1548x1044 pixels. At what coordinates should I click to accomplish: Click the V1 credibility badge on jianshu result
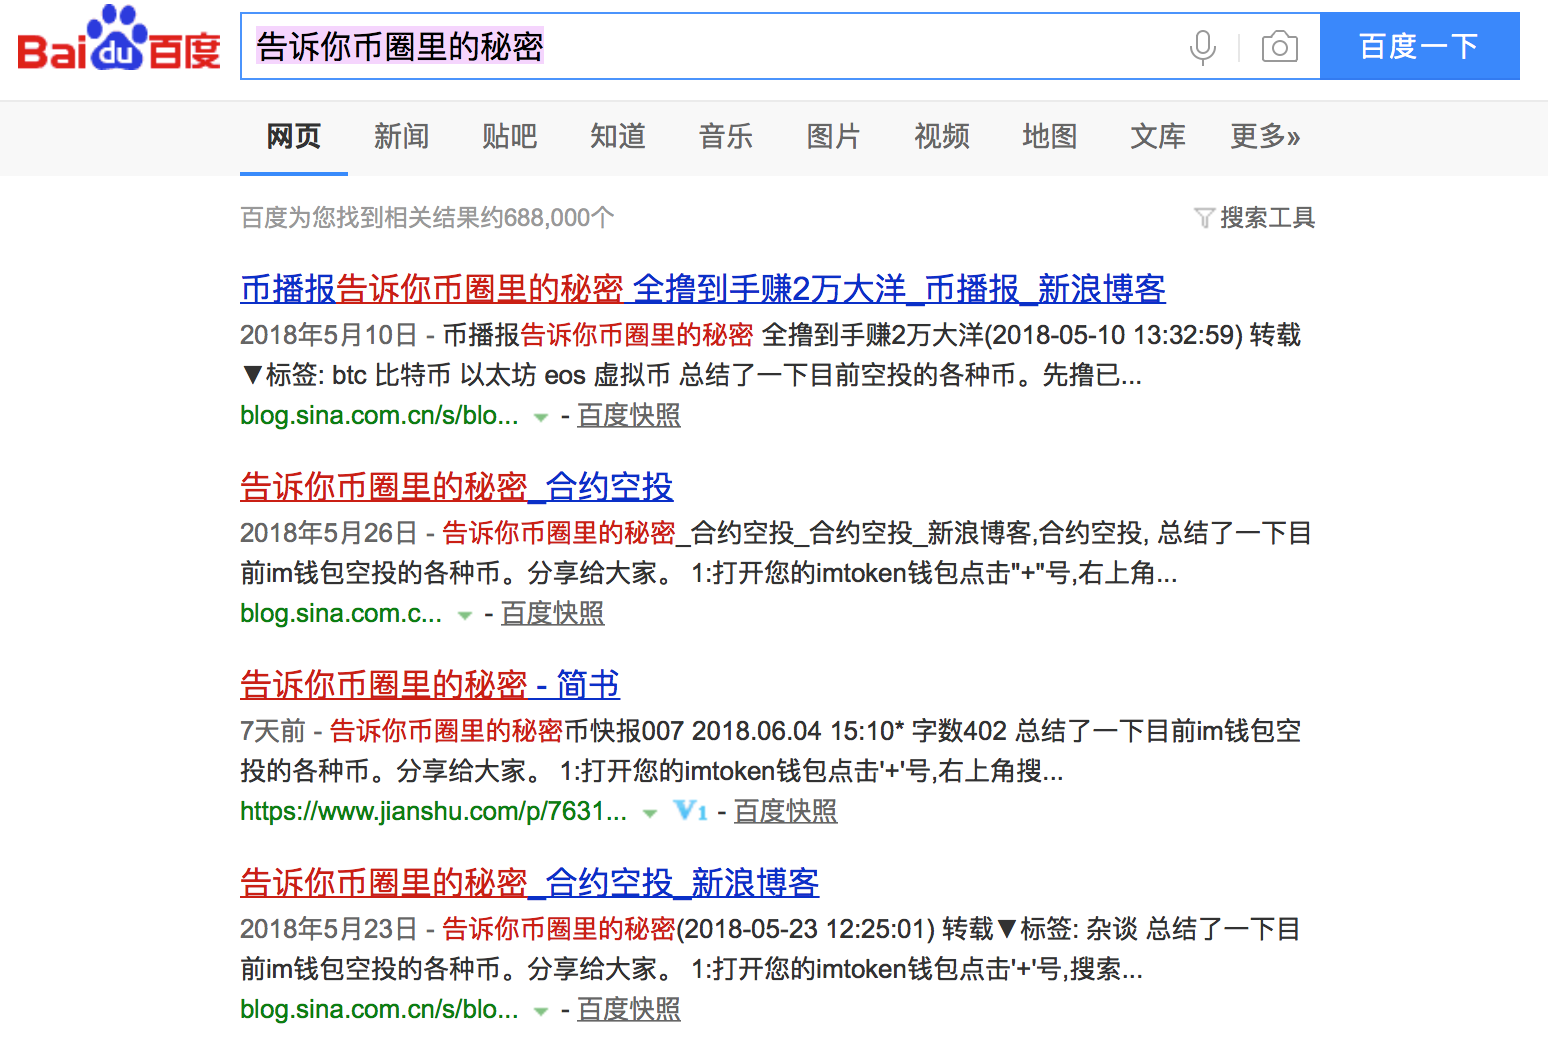(690, 811)
